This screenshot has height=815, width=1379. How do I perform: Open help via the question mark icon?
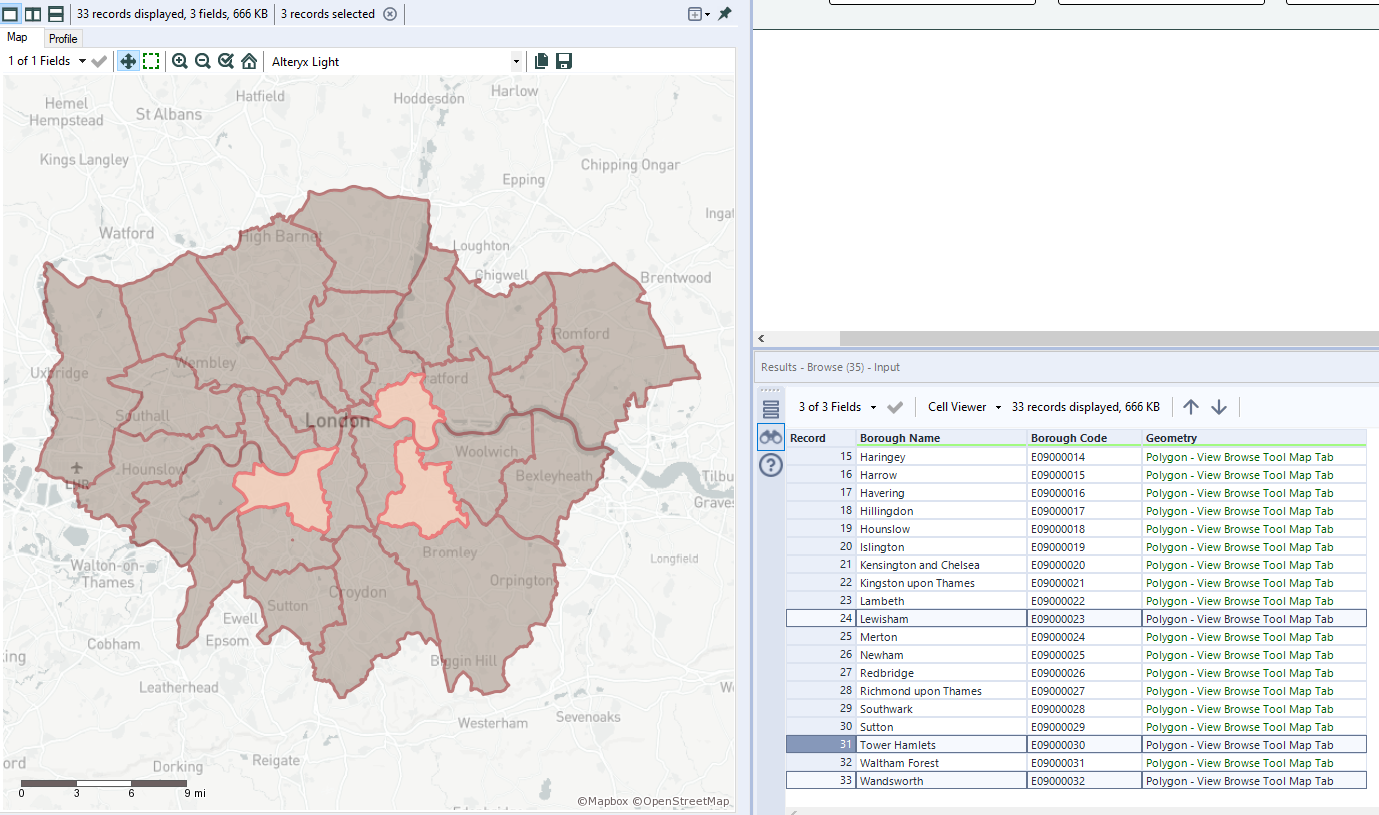pos(770,465)
